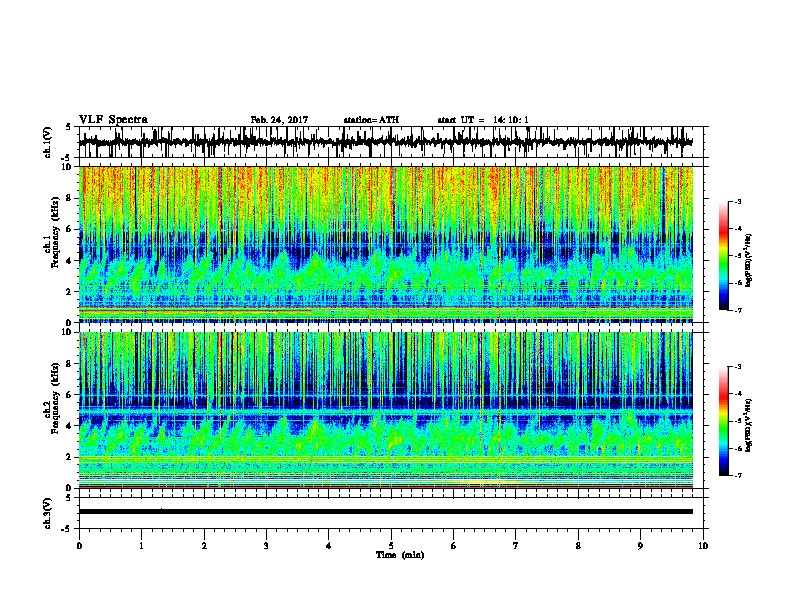Click the ch.1 "Frequency (kHz)" axis label
This screenshot has width=792, height=612.
[x=55, y=232]
